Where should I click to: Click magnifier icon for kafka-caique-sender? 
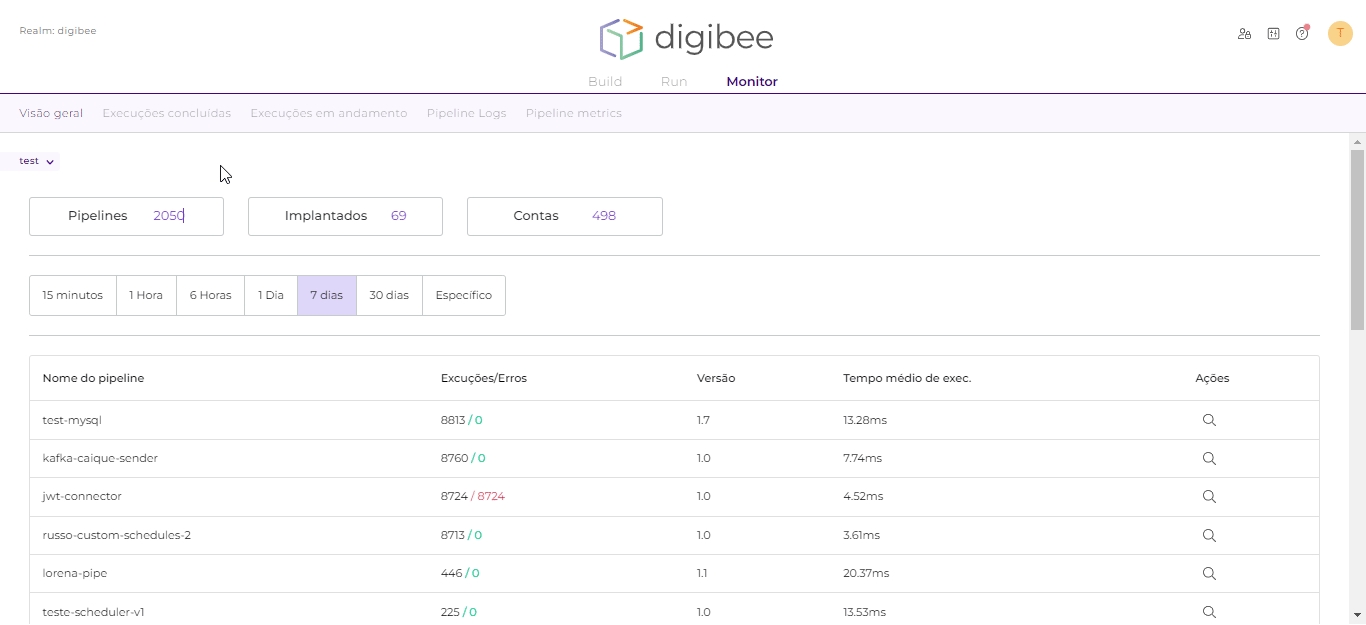pos(1209,459)
